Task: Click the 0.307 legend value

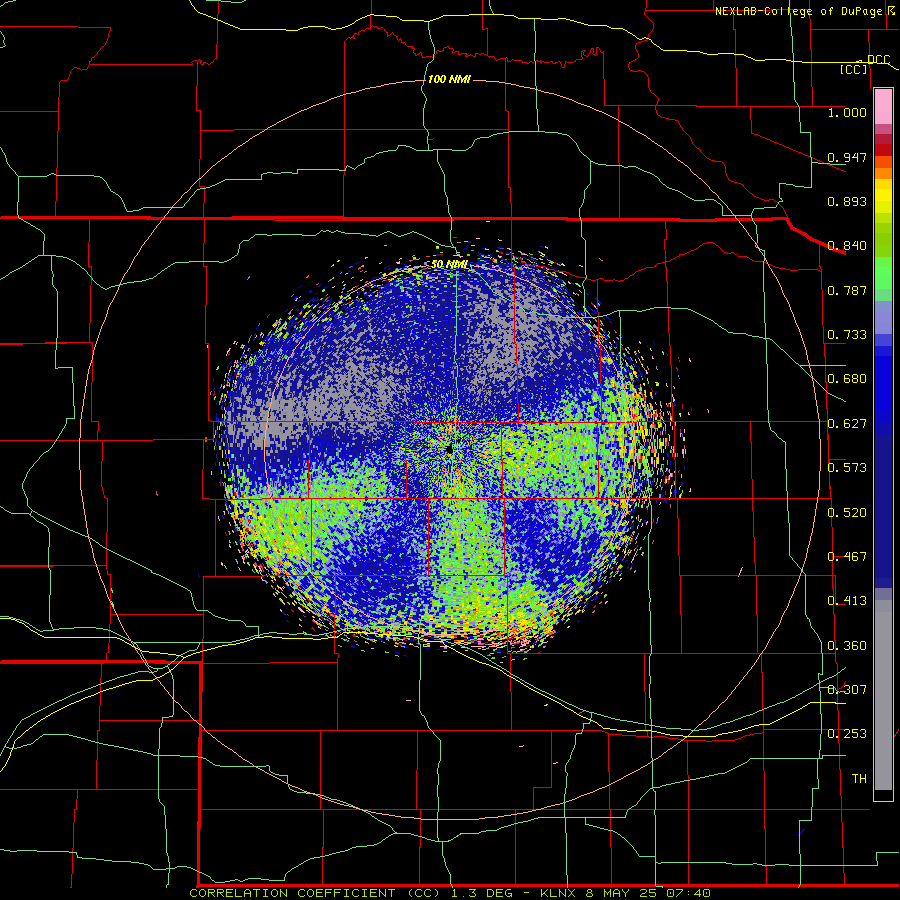Action: tap(847, 690)
